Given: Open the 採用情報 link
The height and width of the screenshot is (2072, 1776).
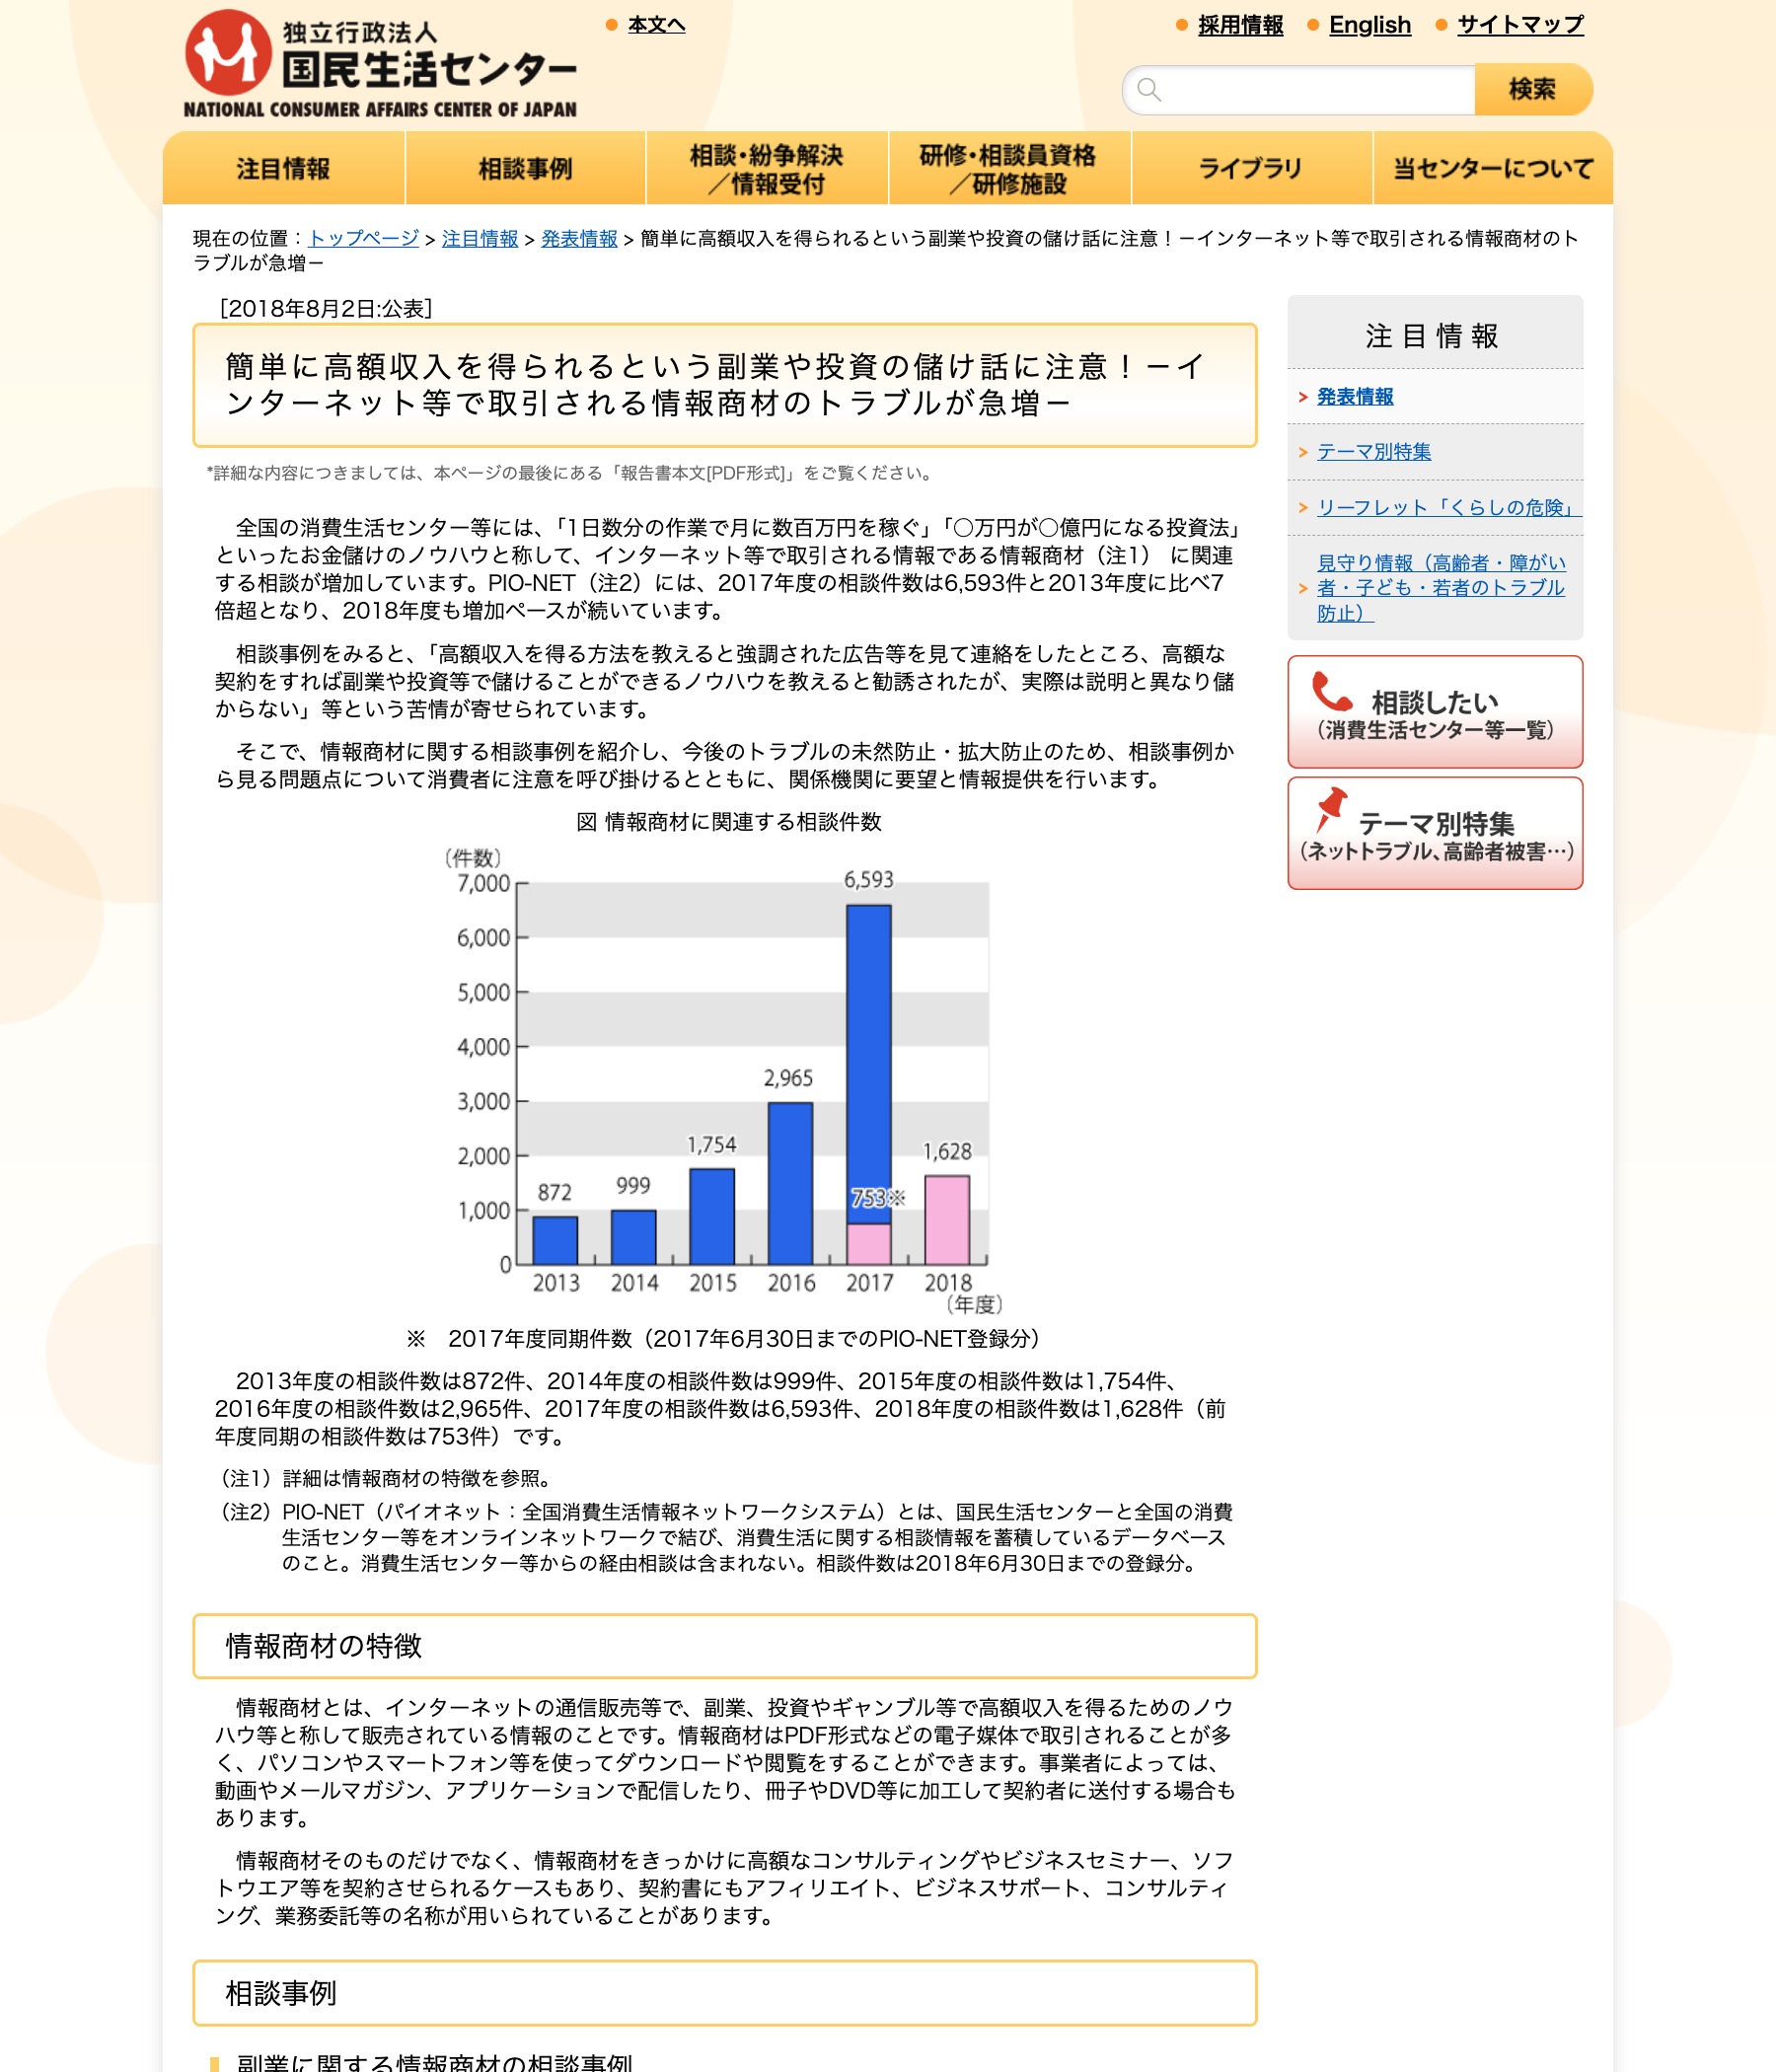Looking at the screenshot, I should (x=1241, y=25).
